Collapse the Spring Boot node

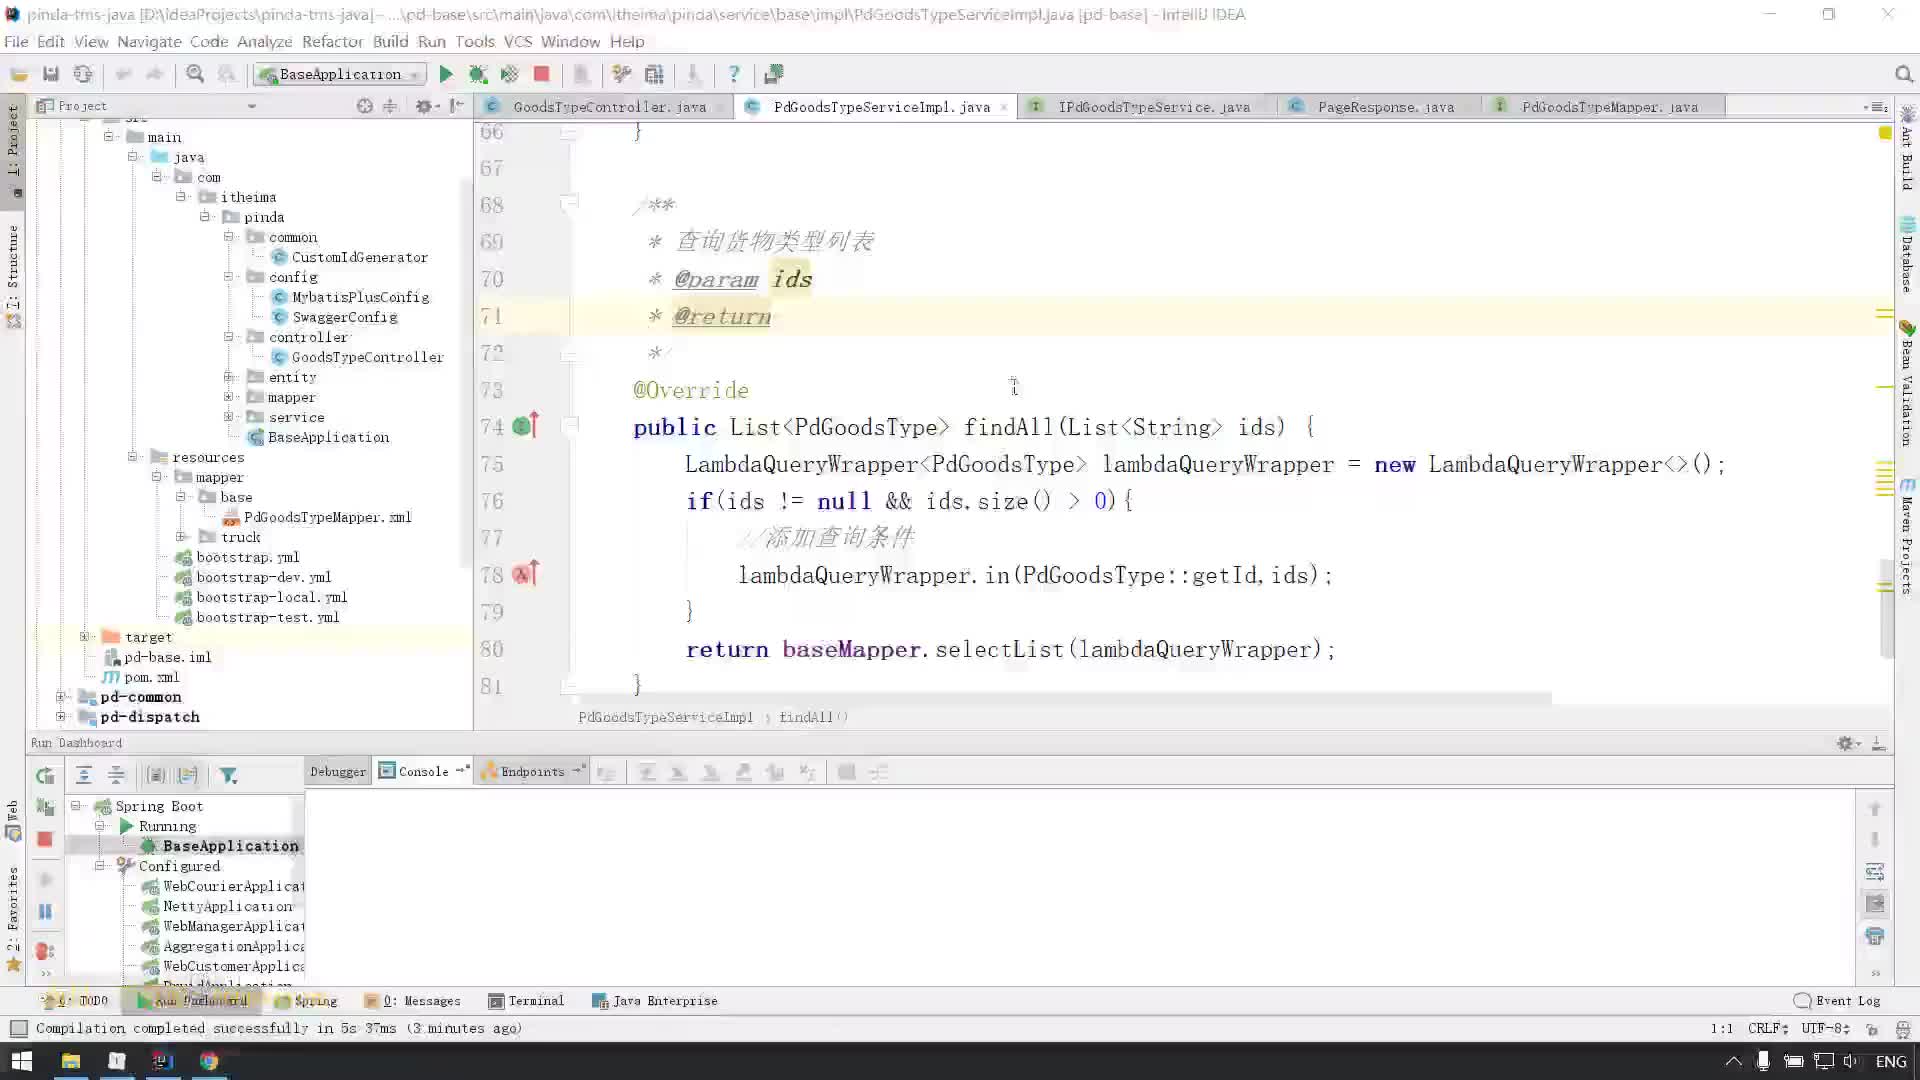click(76, 806)
